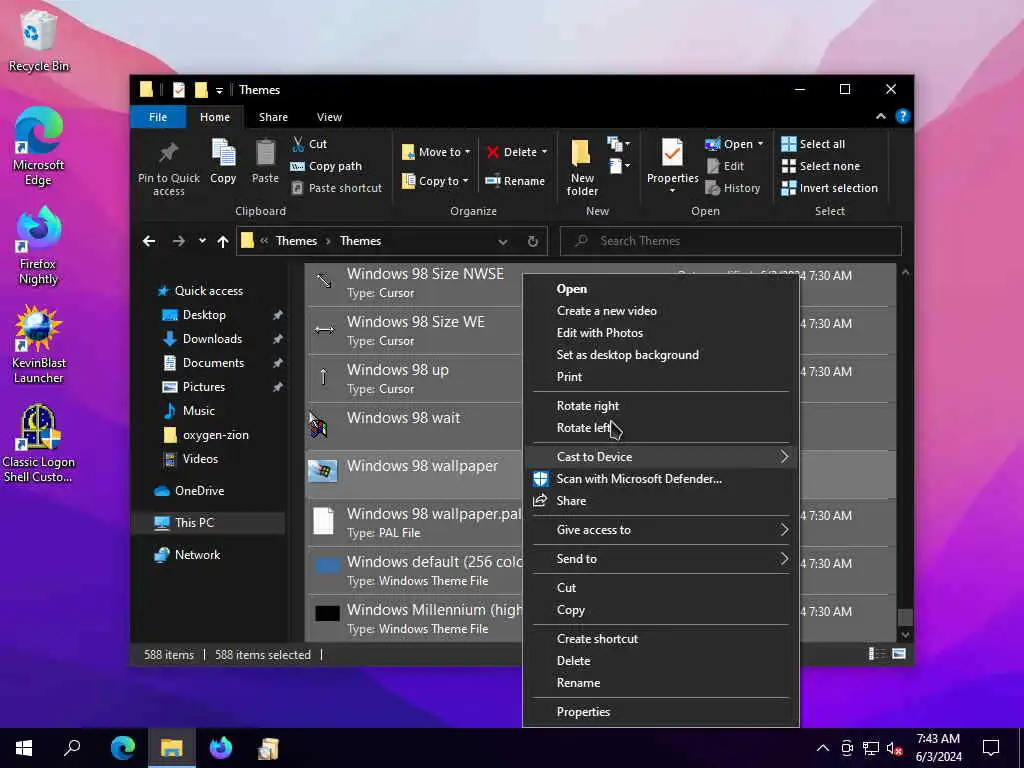Switch to details view in status bar
The height and width of the screenshot is (768, 1024).
tap(876, 654)
